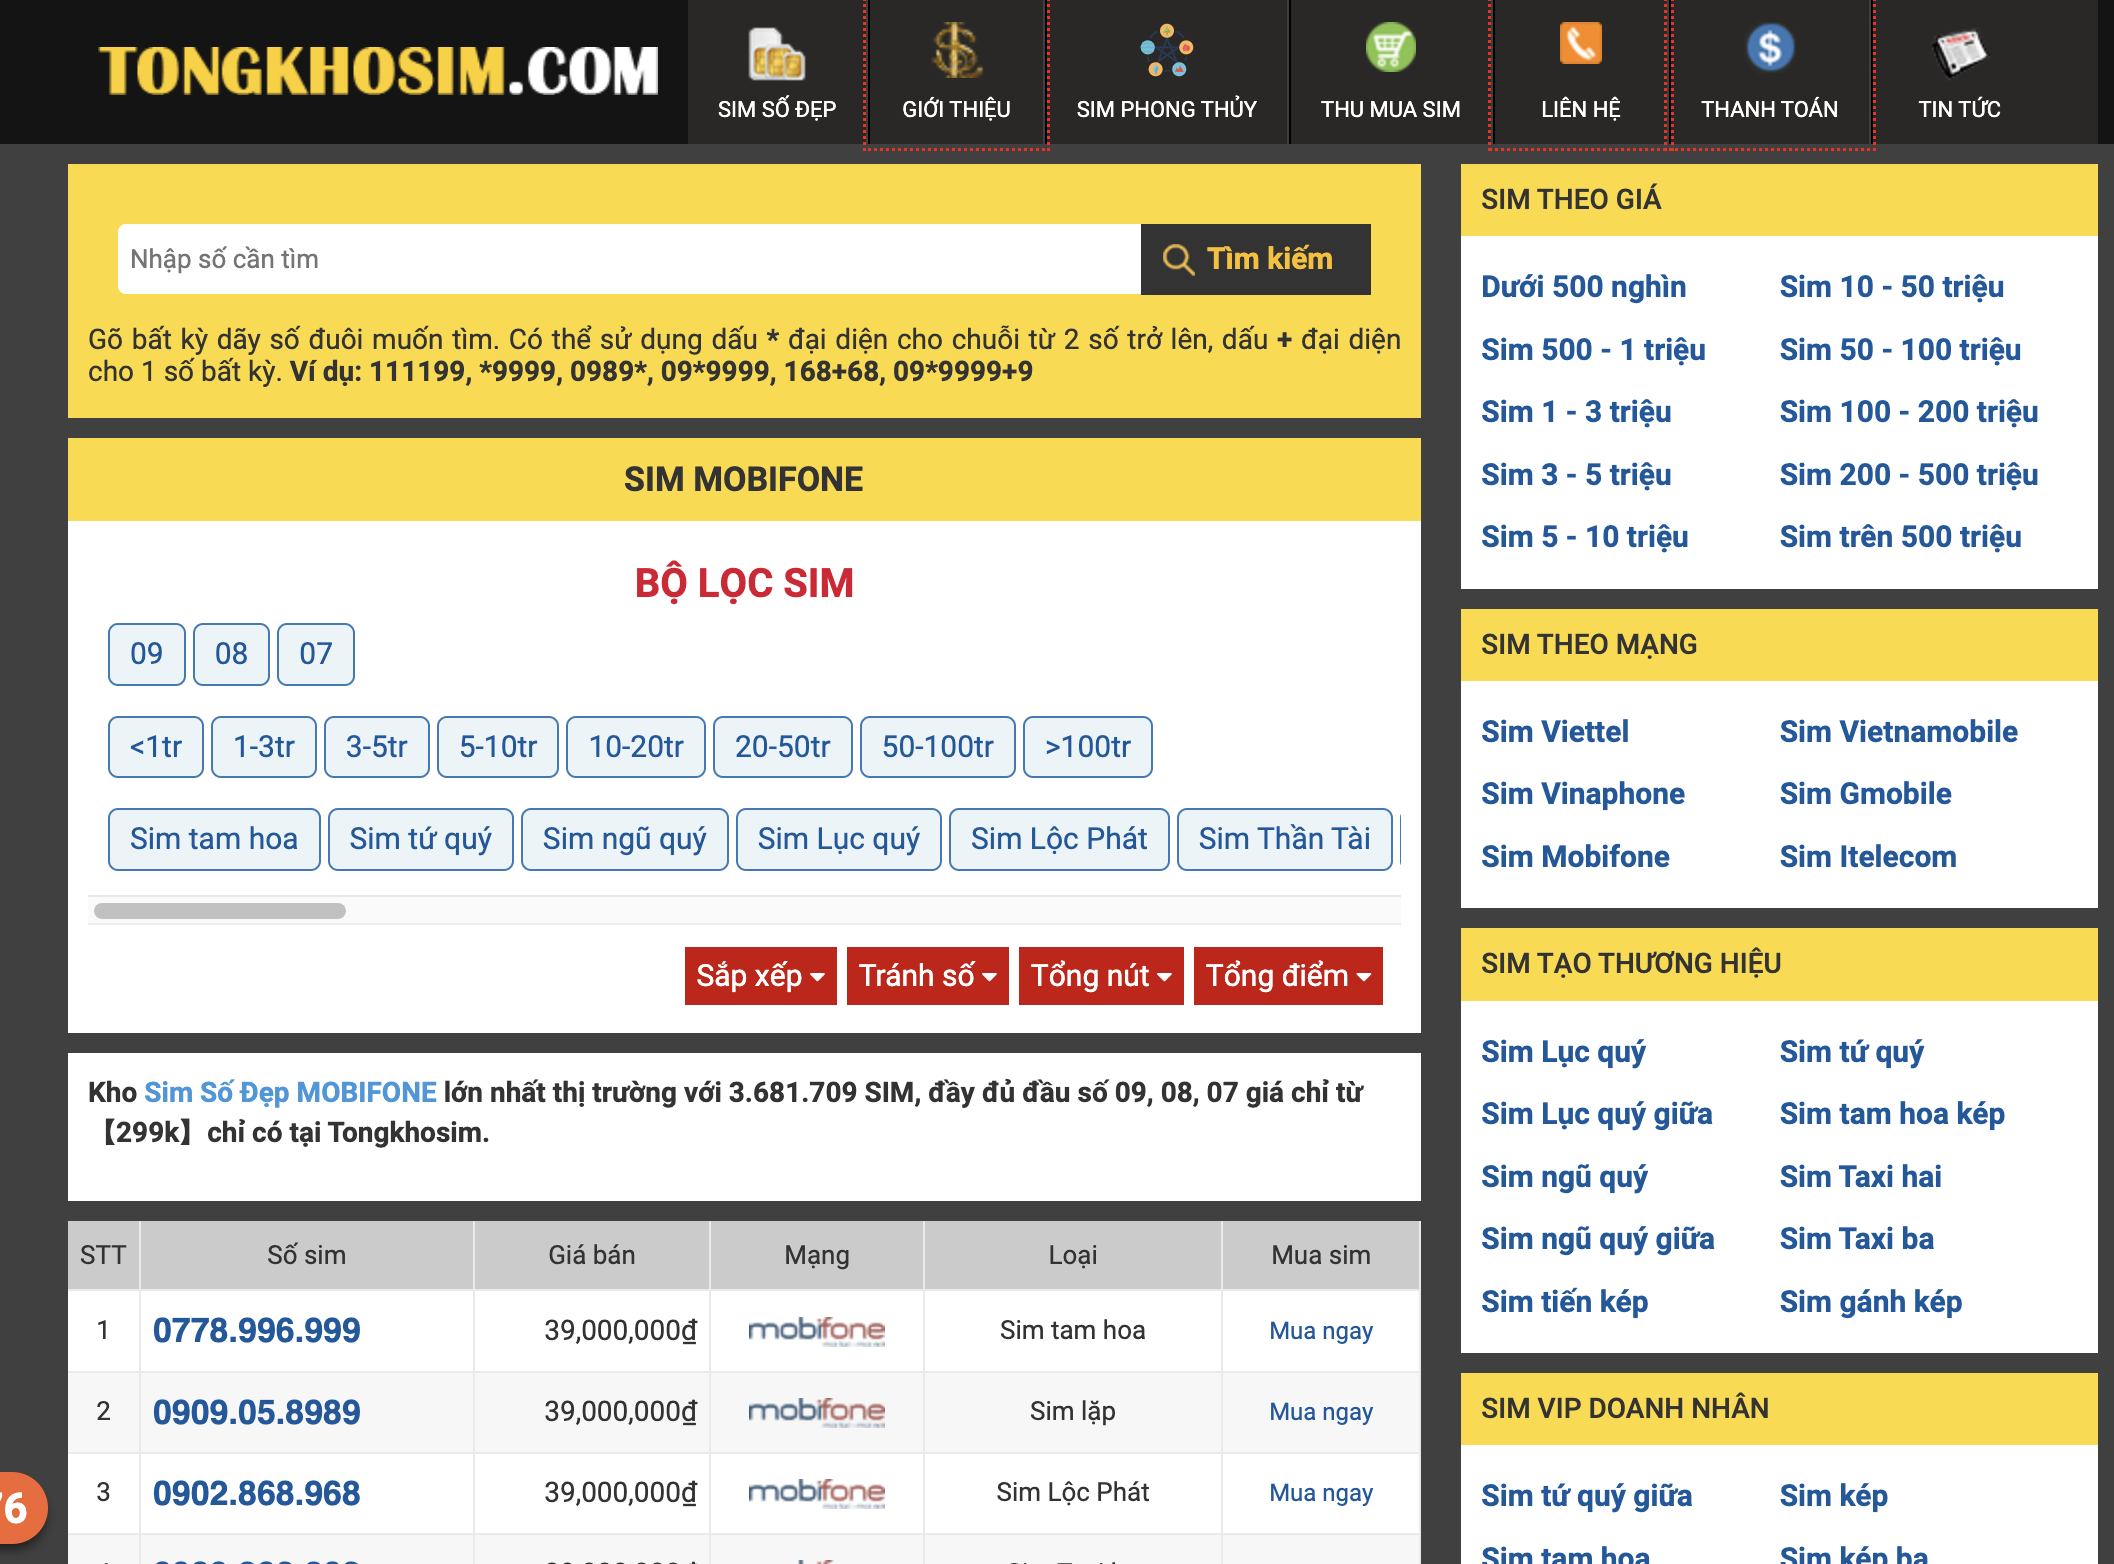
Task: Open the Sim Viettel network link
Action: [1554, 731]
